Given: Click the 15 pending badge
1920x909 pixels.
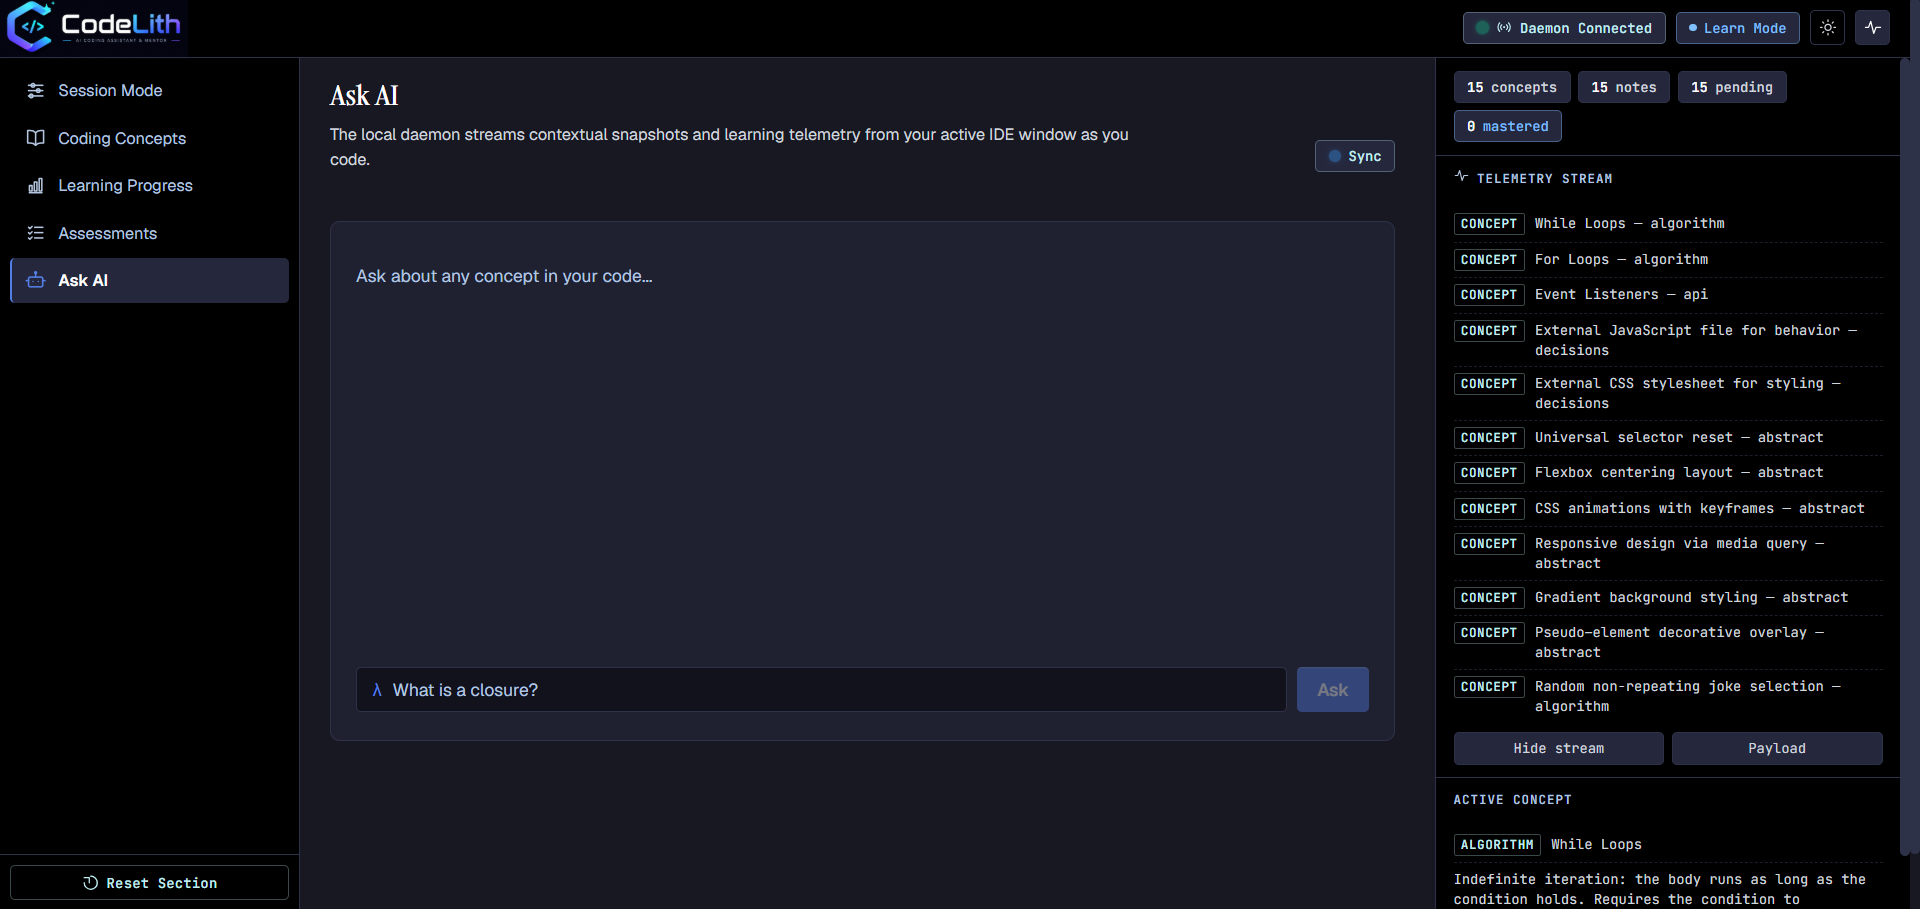Looking at the screenshot, I should [1731, 88].
